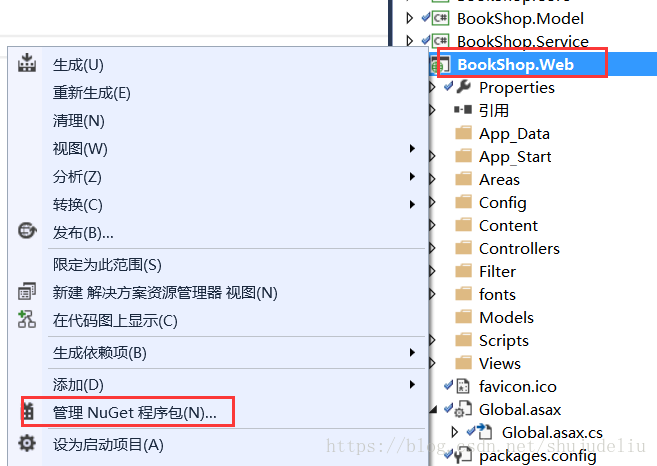Click the Global.asax.cs file icon

pos(484,432)
